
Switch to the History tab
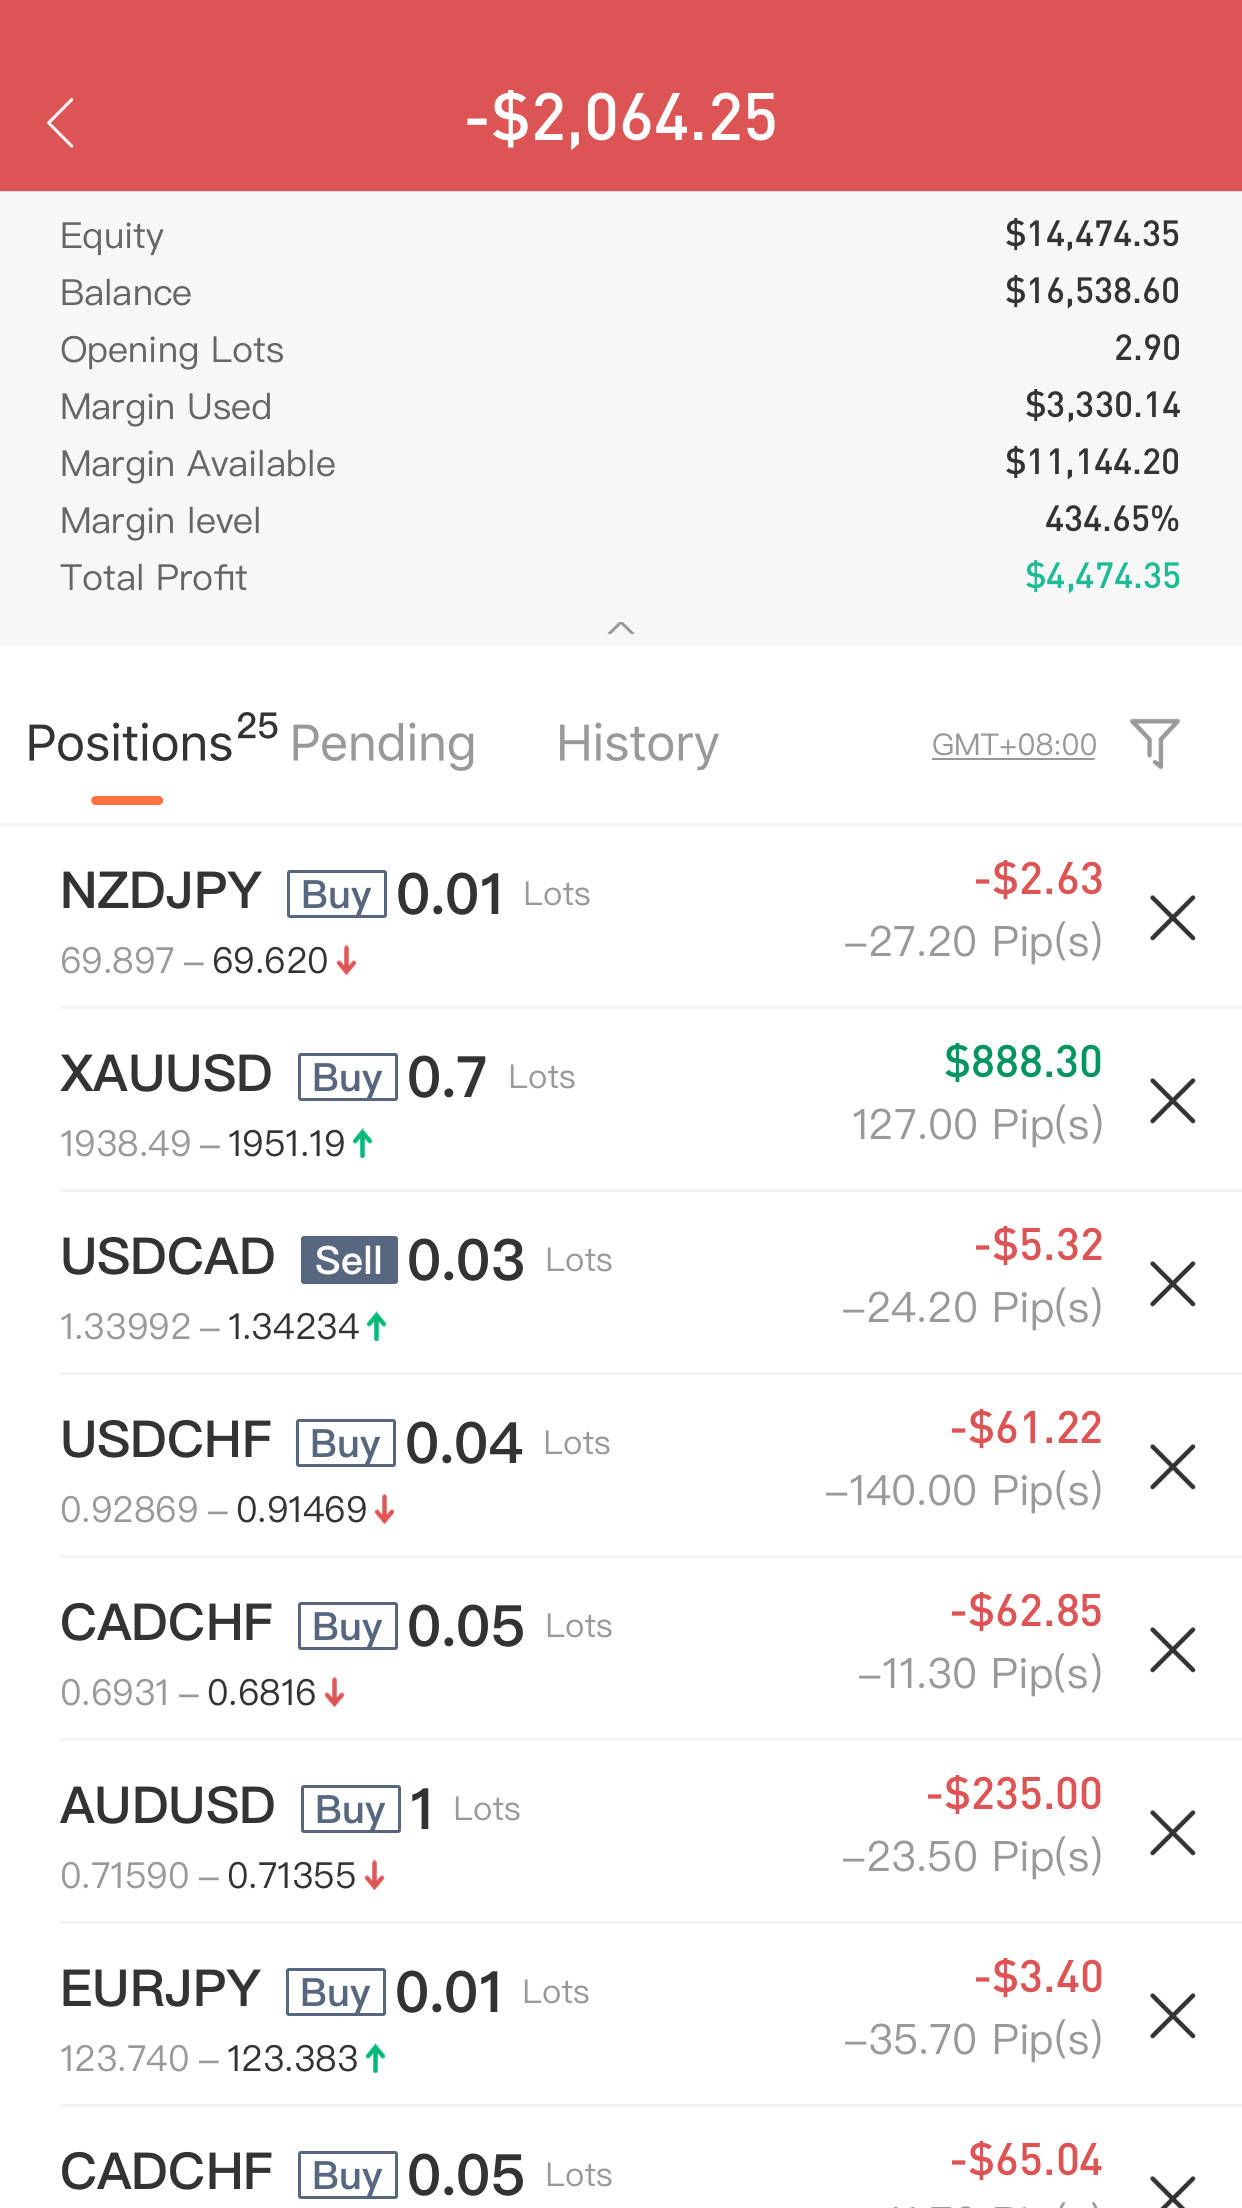click(637, 744)
